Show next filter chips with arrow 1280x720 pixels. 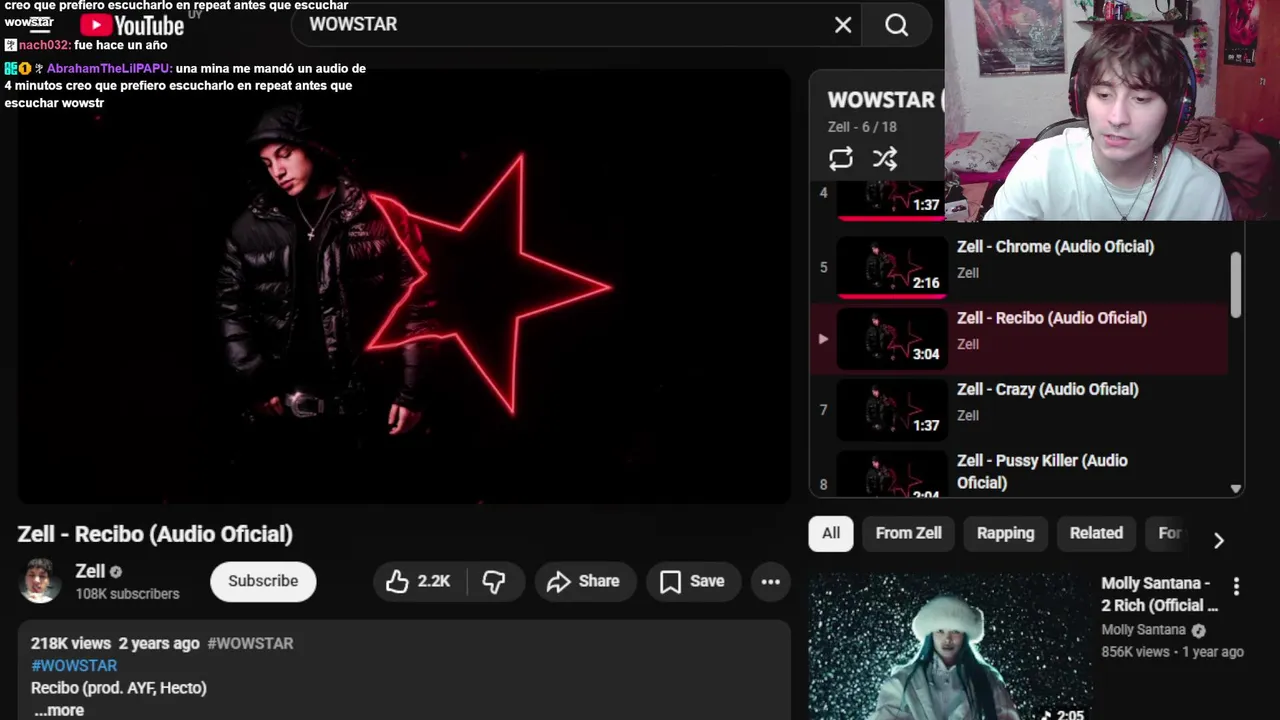(x=1218, y=540)
